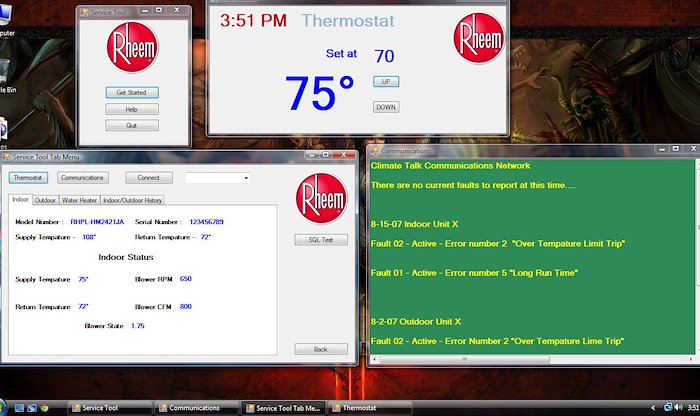Run the SQL Test button
Viewport: 700px width, 416px height.
(321, 240)
